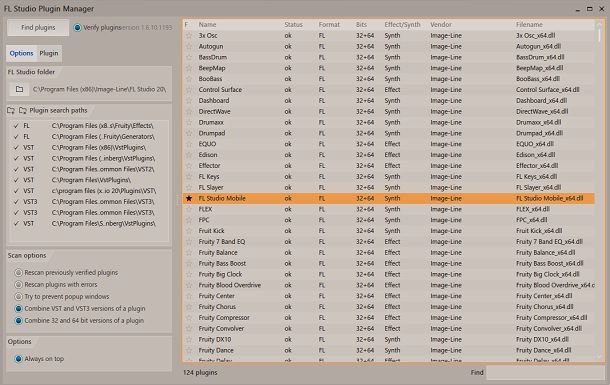Sort the list by Status column
This screenshot has height=385, width=610.
click(x=293, y=24)
